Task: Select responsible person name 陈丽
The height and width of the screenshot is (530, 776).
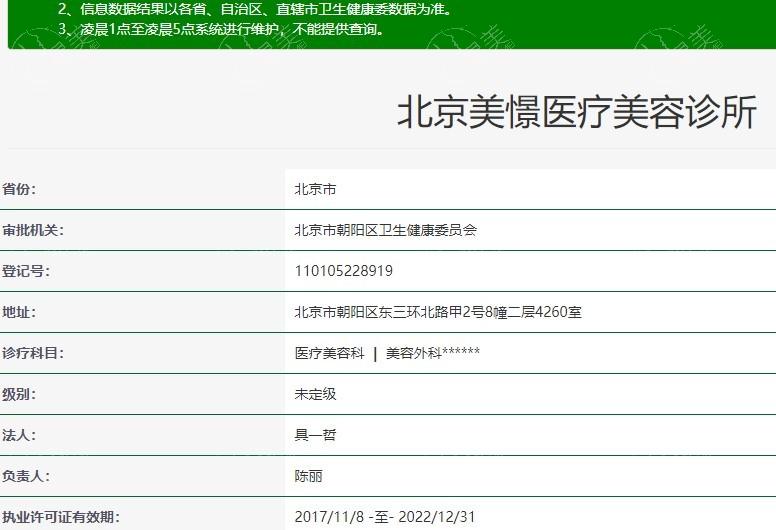Action: (308, 477)
